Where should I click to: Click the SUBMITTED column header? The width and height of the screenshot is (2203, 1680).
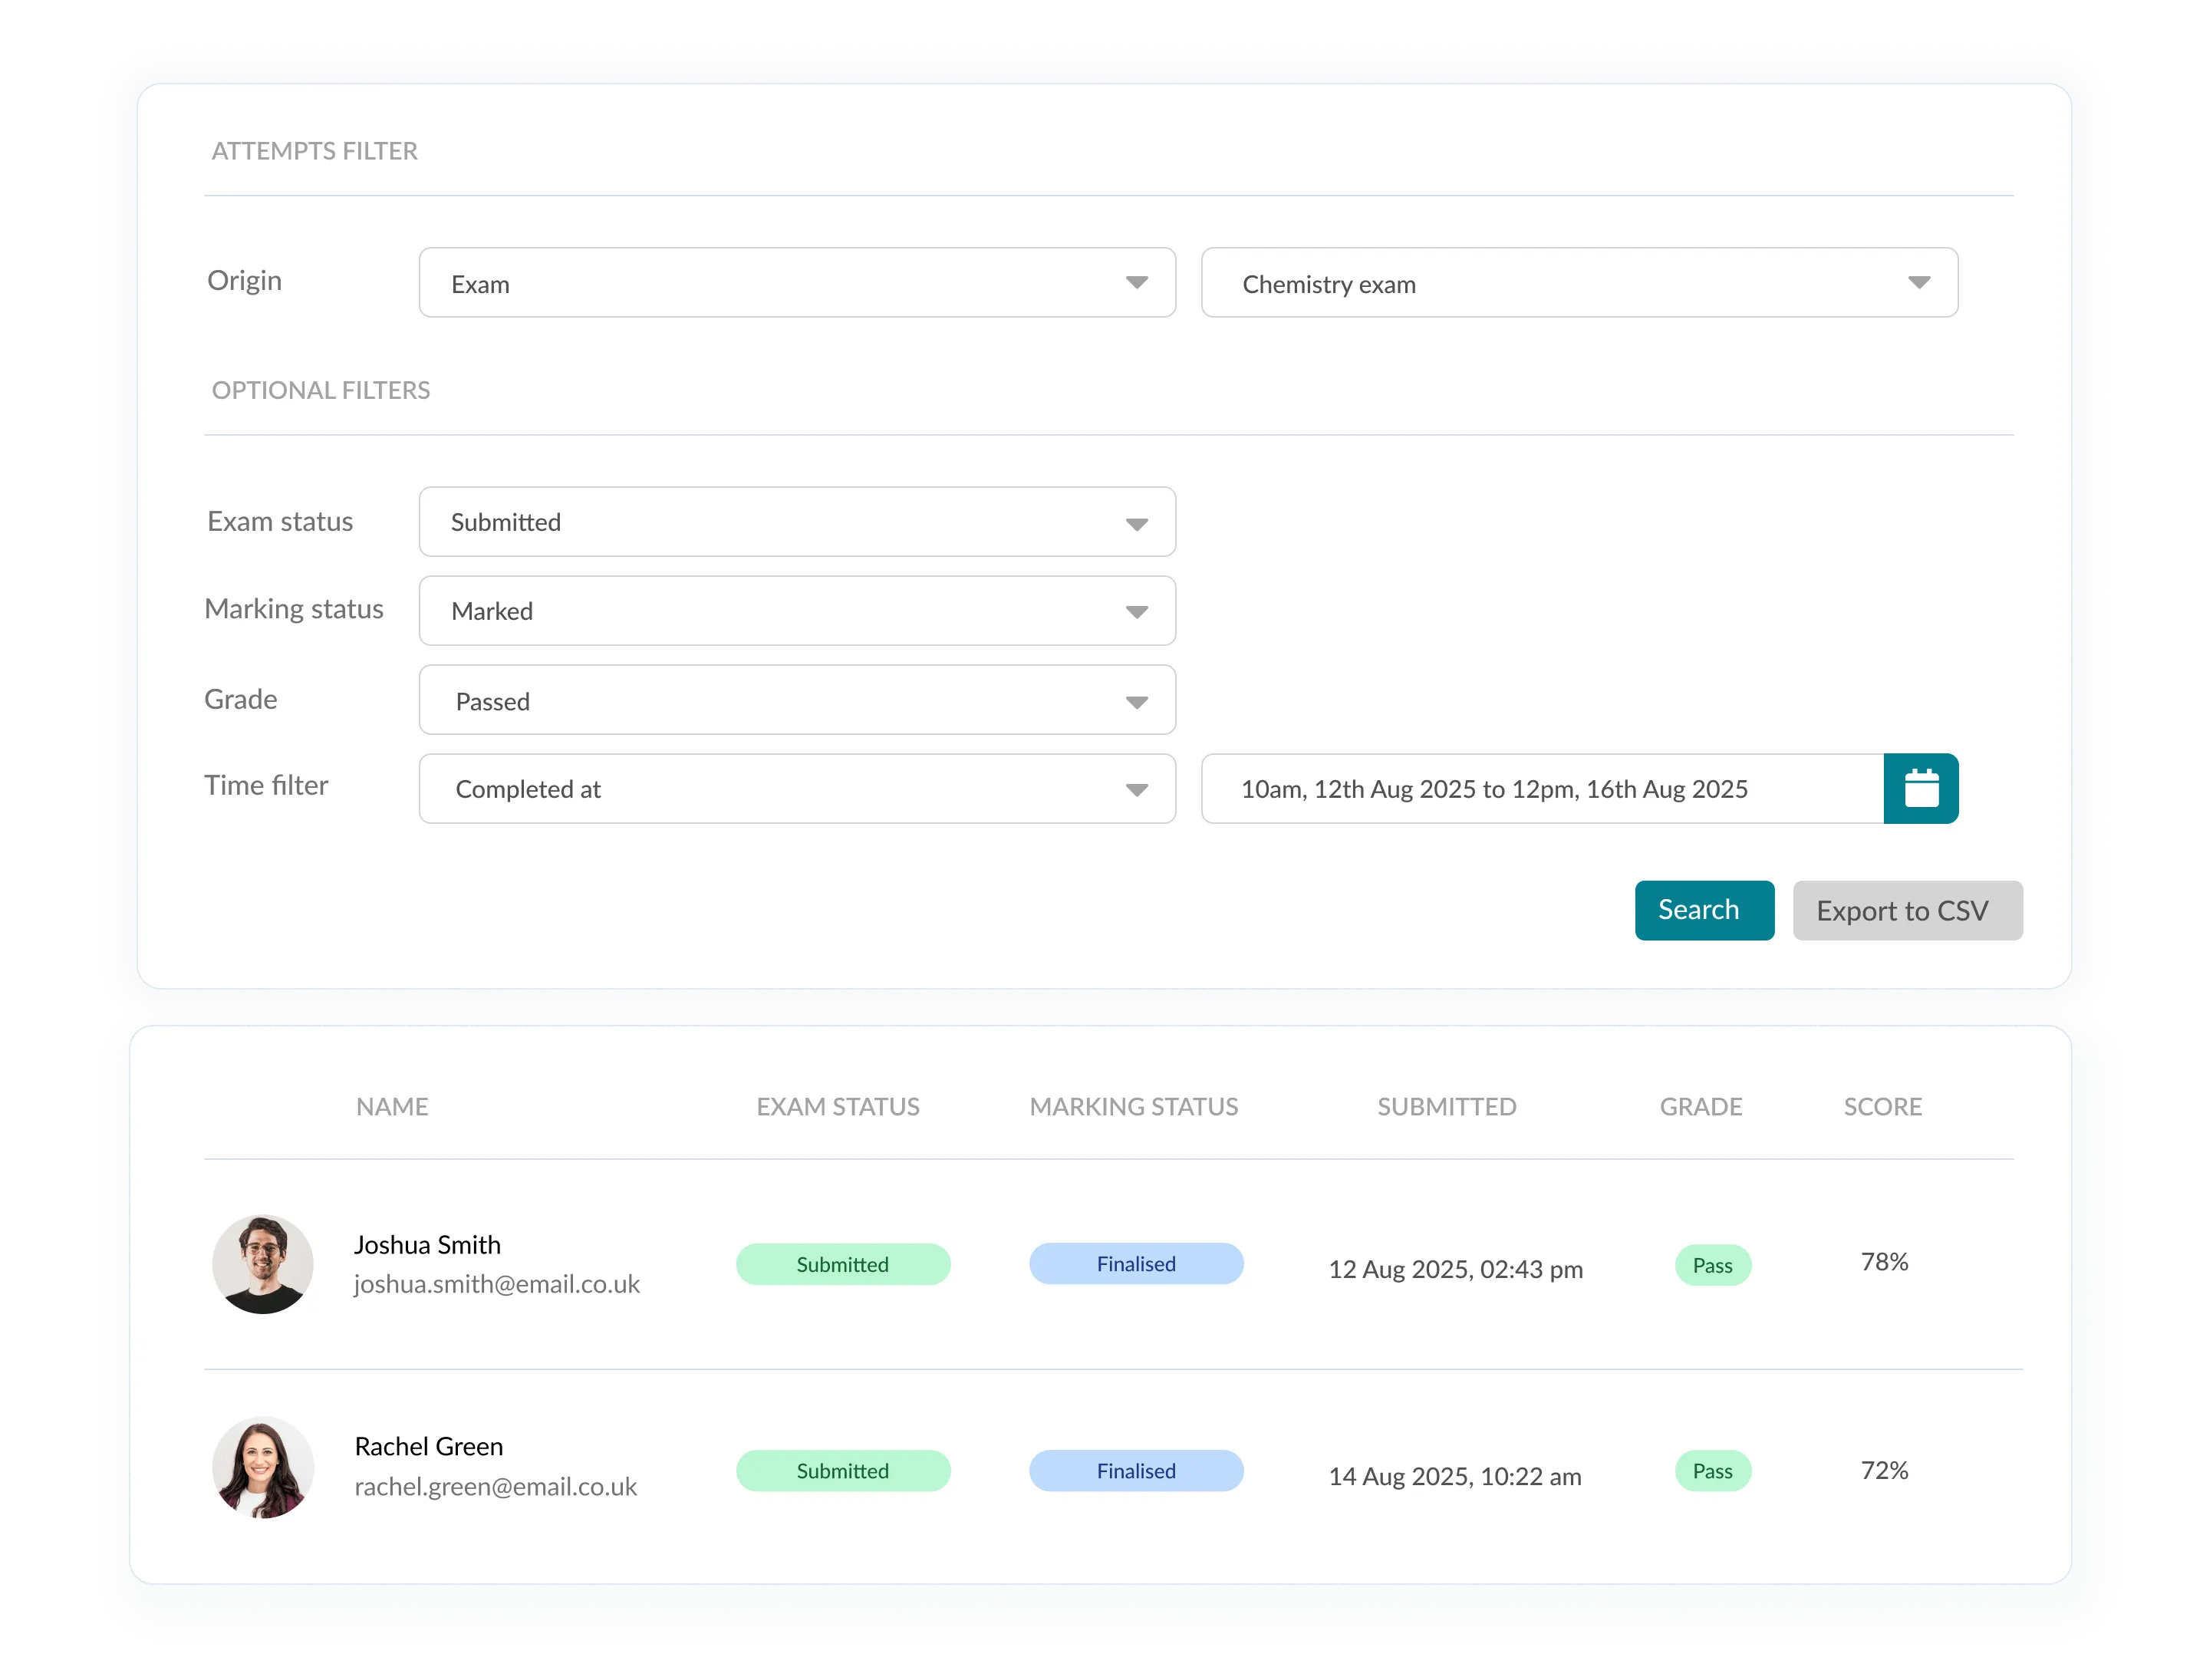coord(1446,1106)
